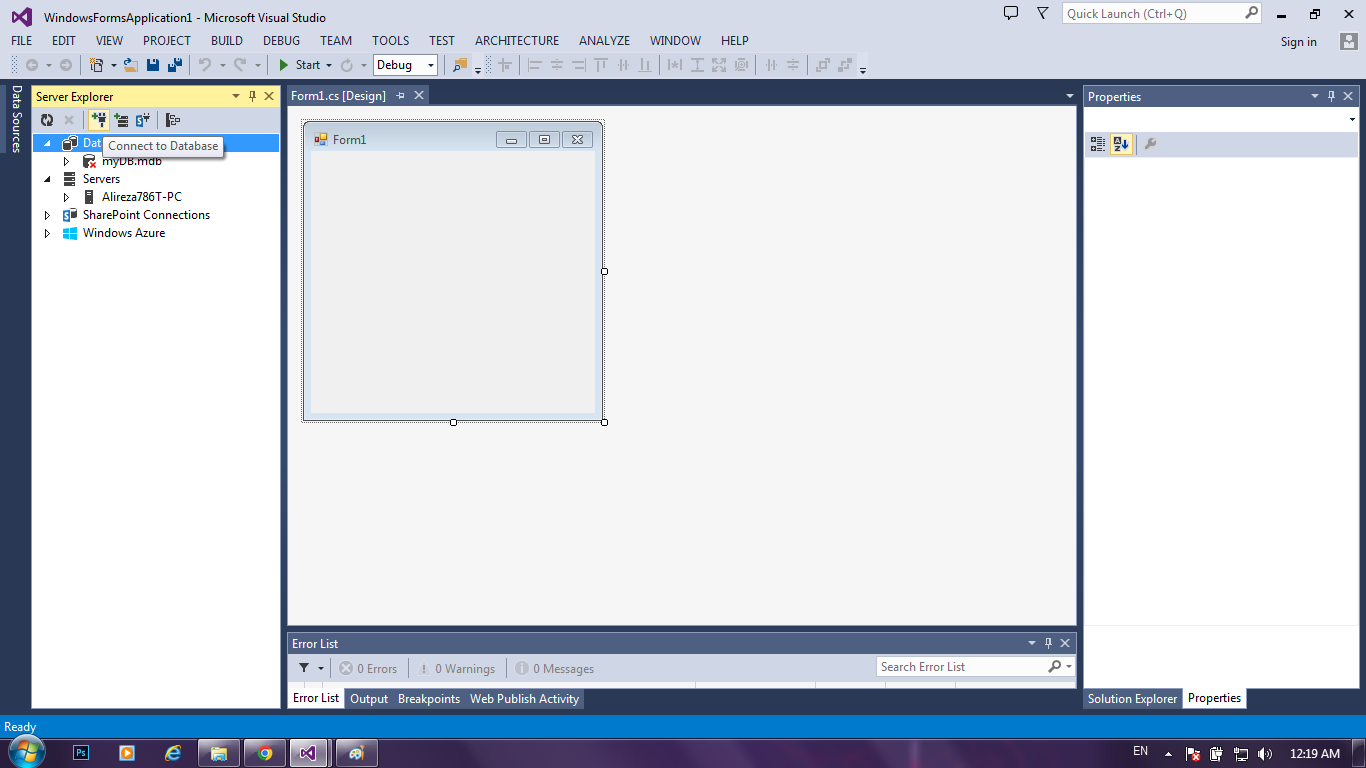1366x768 pixels.
Task: Switch to the Solution Explorer tab
Action: (1132, 699)
